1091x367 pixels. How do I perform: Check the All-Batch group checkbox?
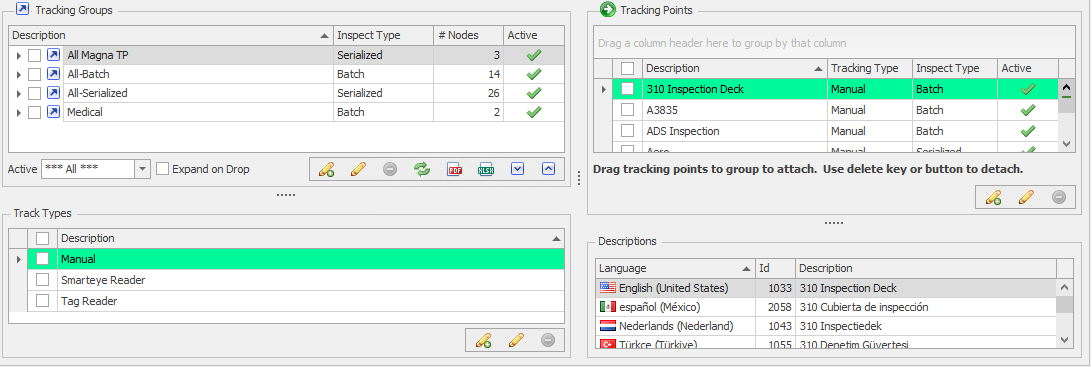pyautogui.click(x=34, y=75)
